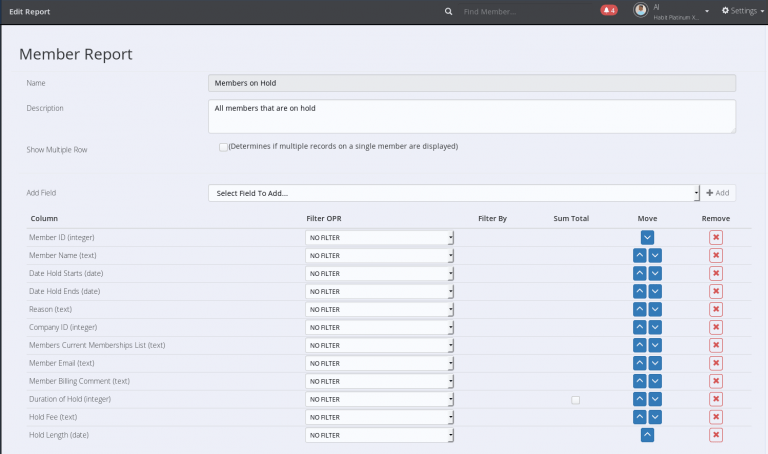The image size is (768, 454).
Task: Open Filter OPR dropdown for Member ID
Action: (x=379, y=238)
